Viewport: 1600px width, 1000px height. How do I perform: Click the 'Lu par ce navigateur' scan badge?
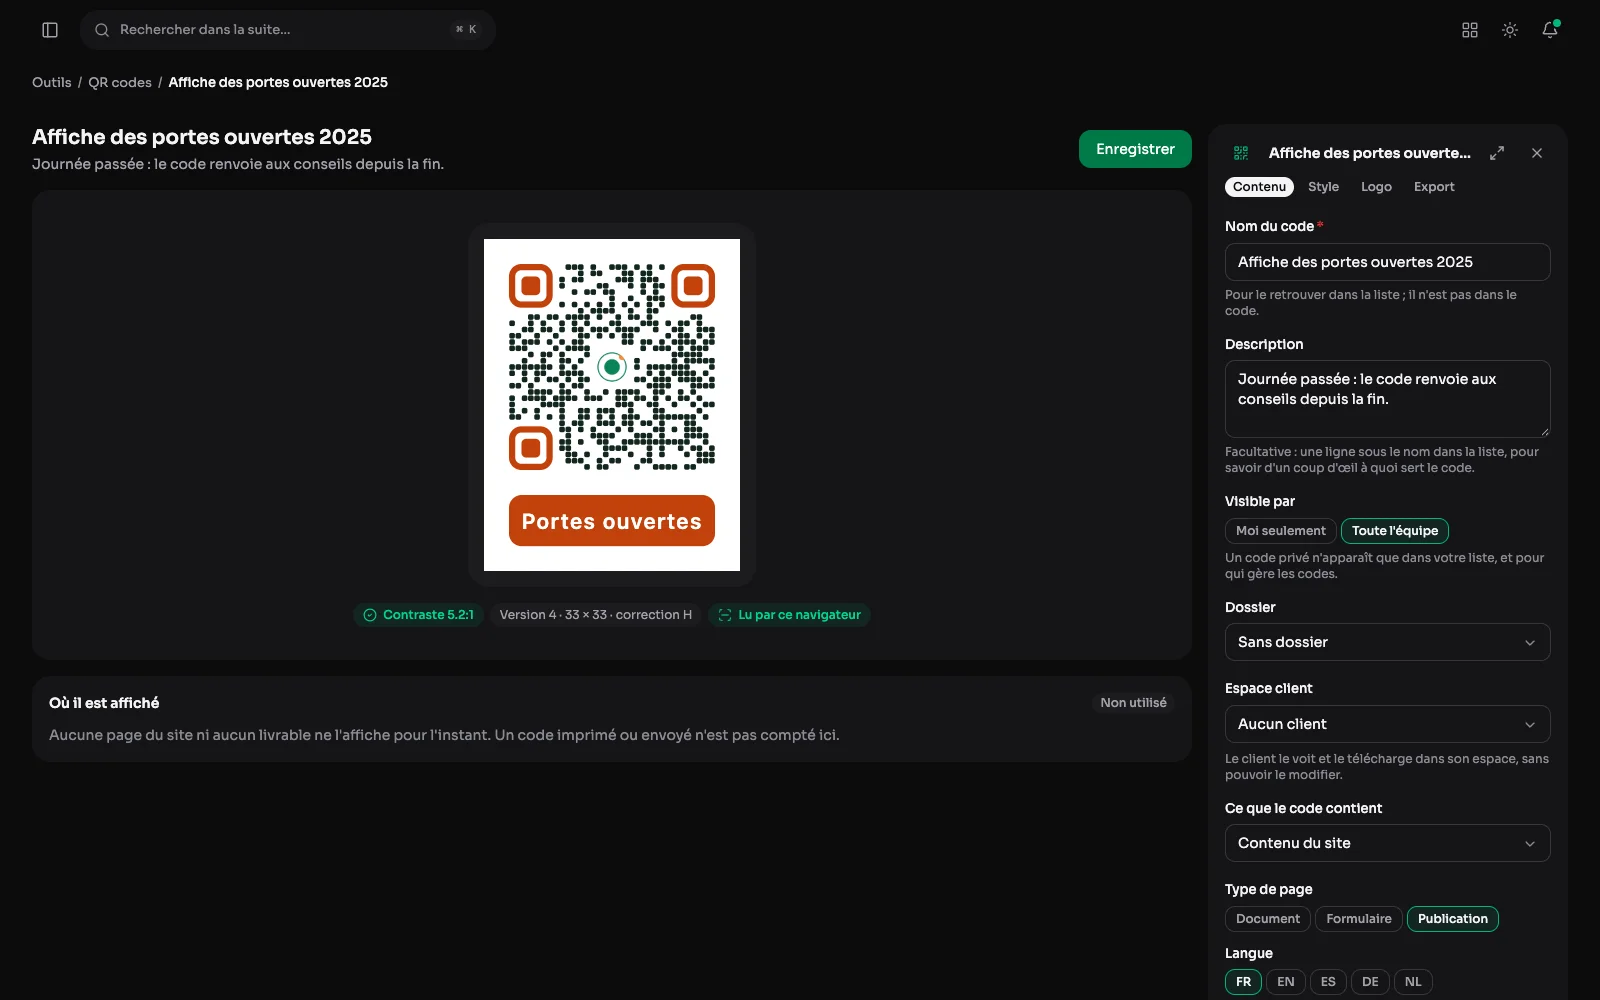(x=789, y=615)
